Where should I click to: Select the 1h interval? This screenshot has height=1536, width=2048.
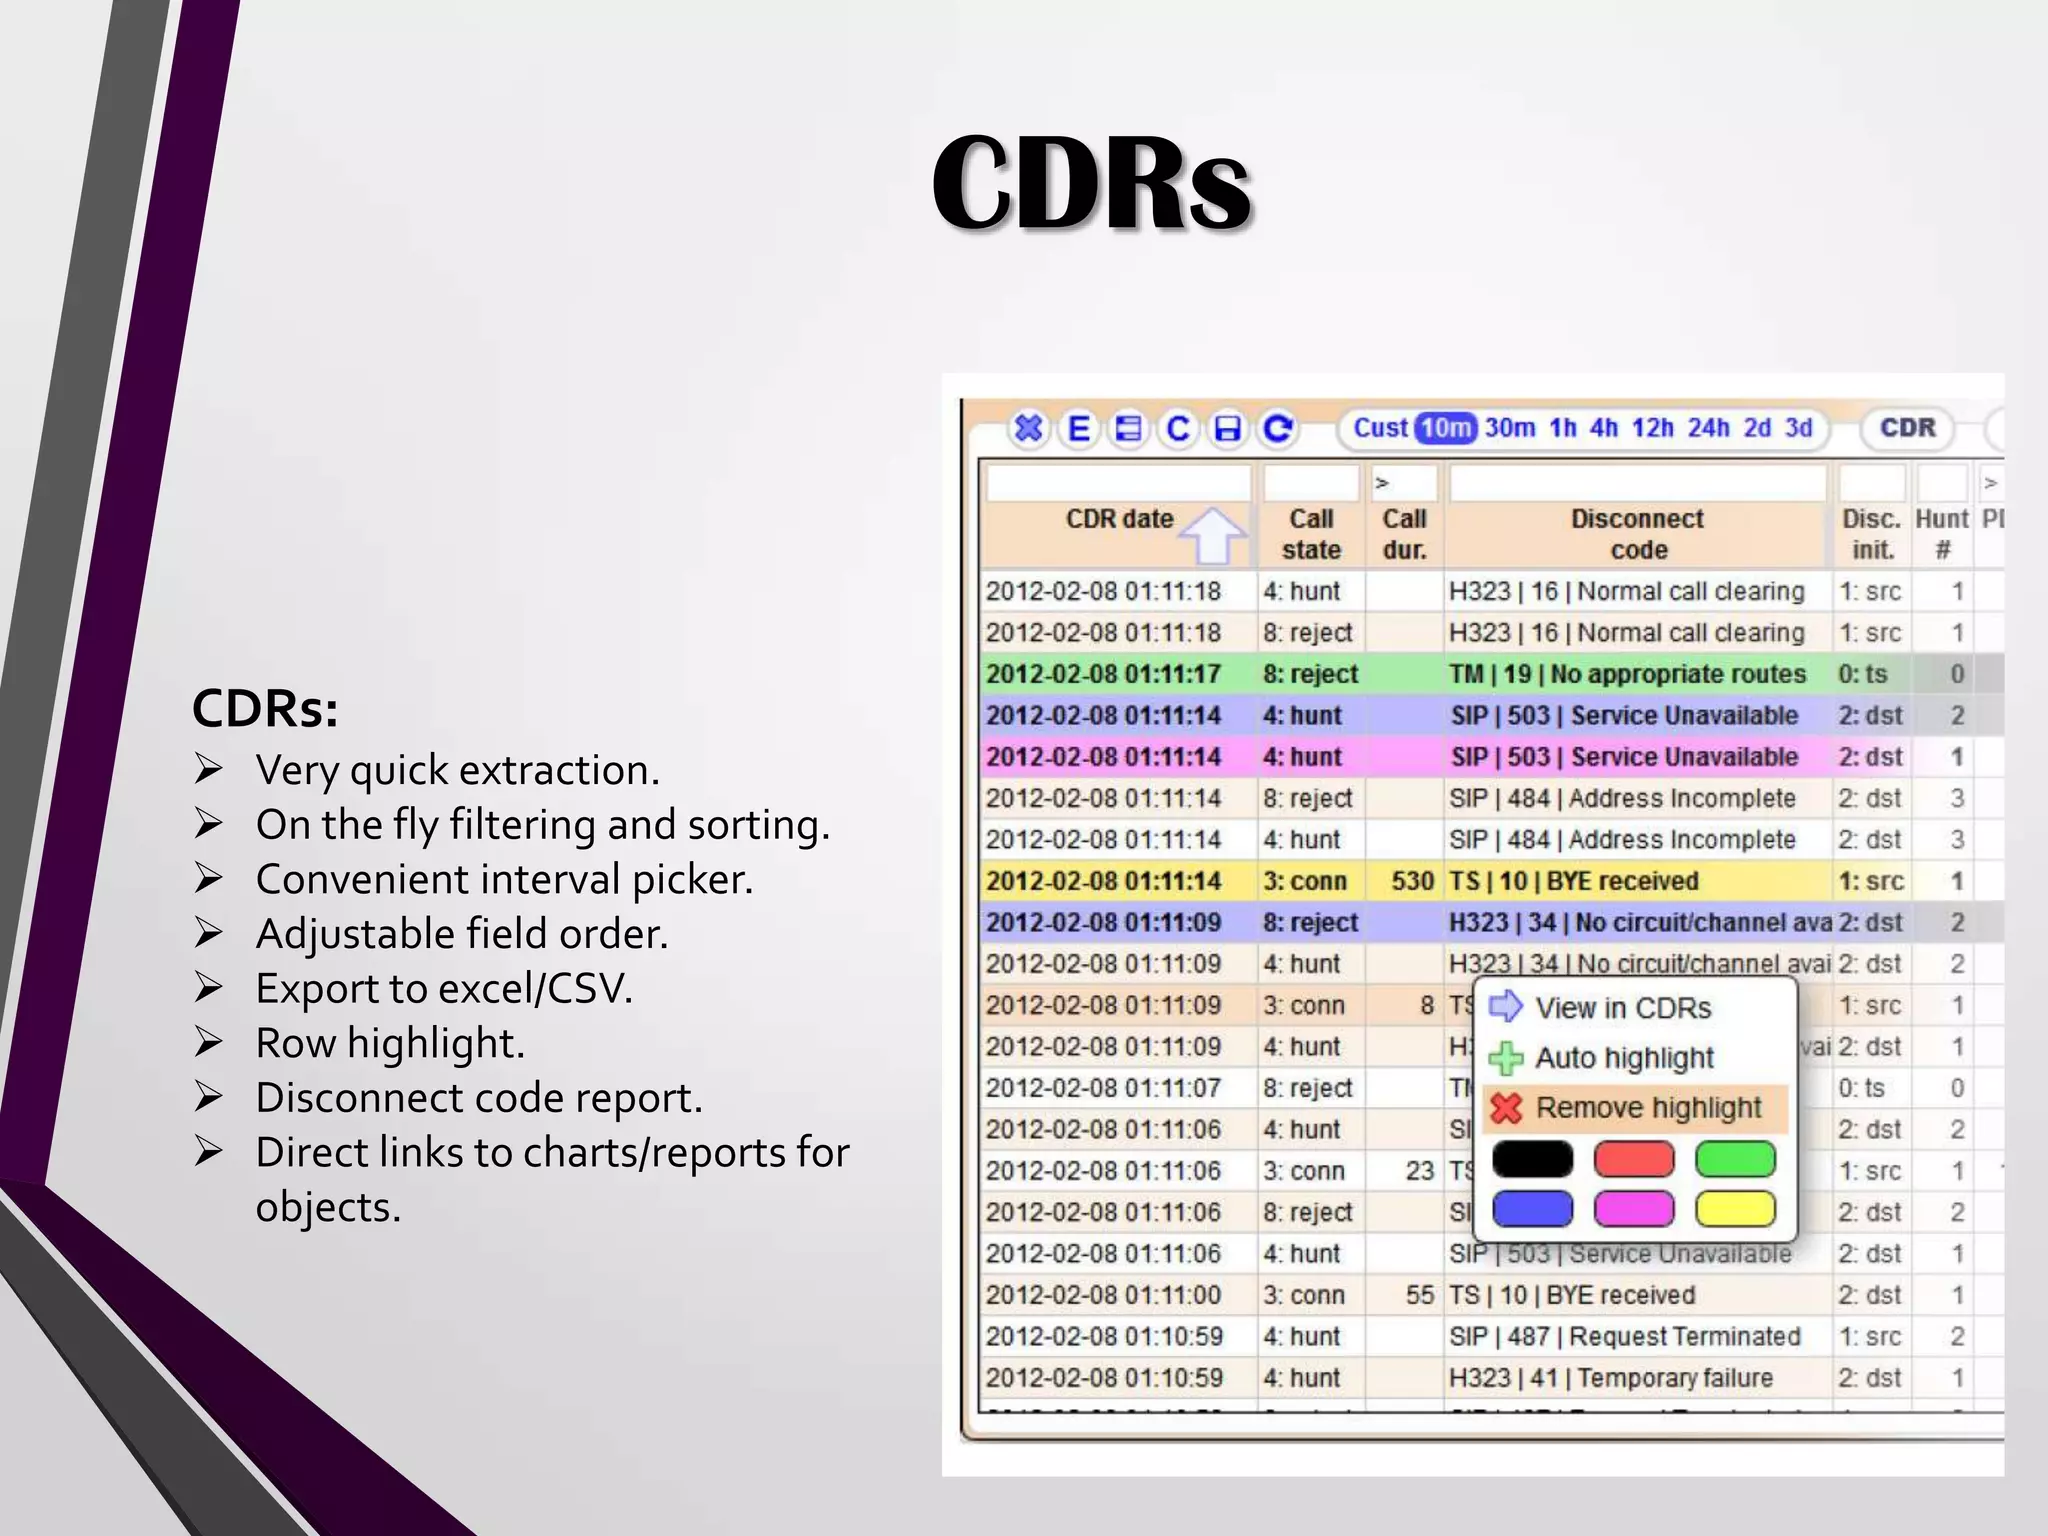1563,428
